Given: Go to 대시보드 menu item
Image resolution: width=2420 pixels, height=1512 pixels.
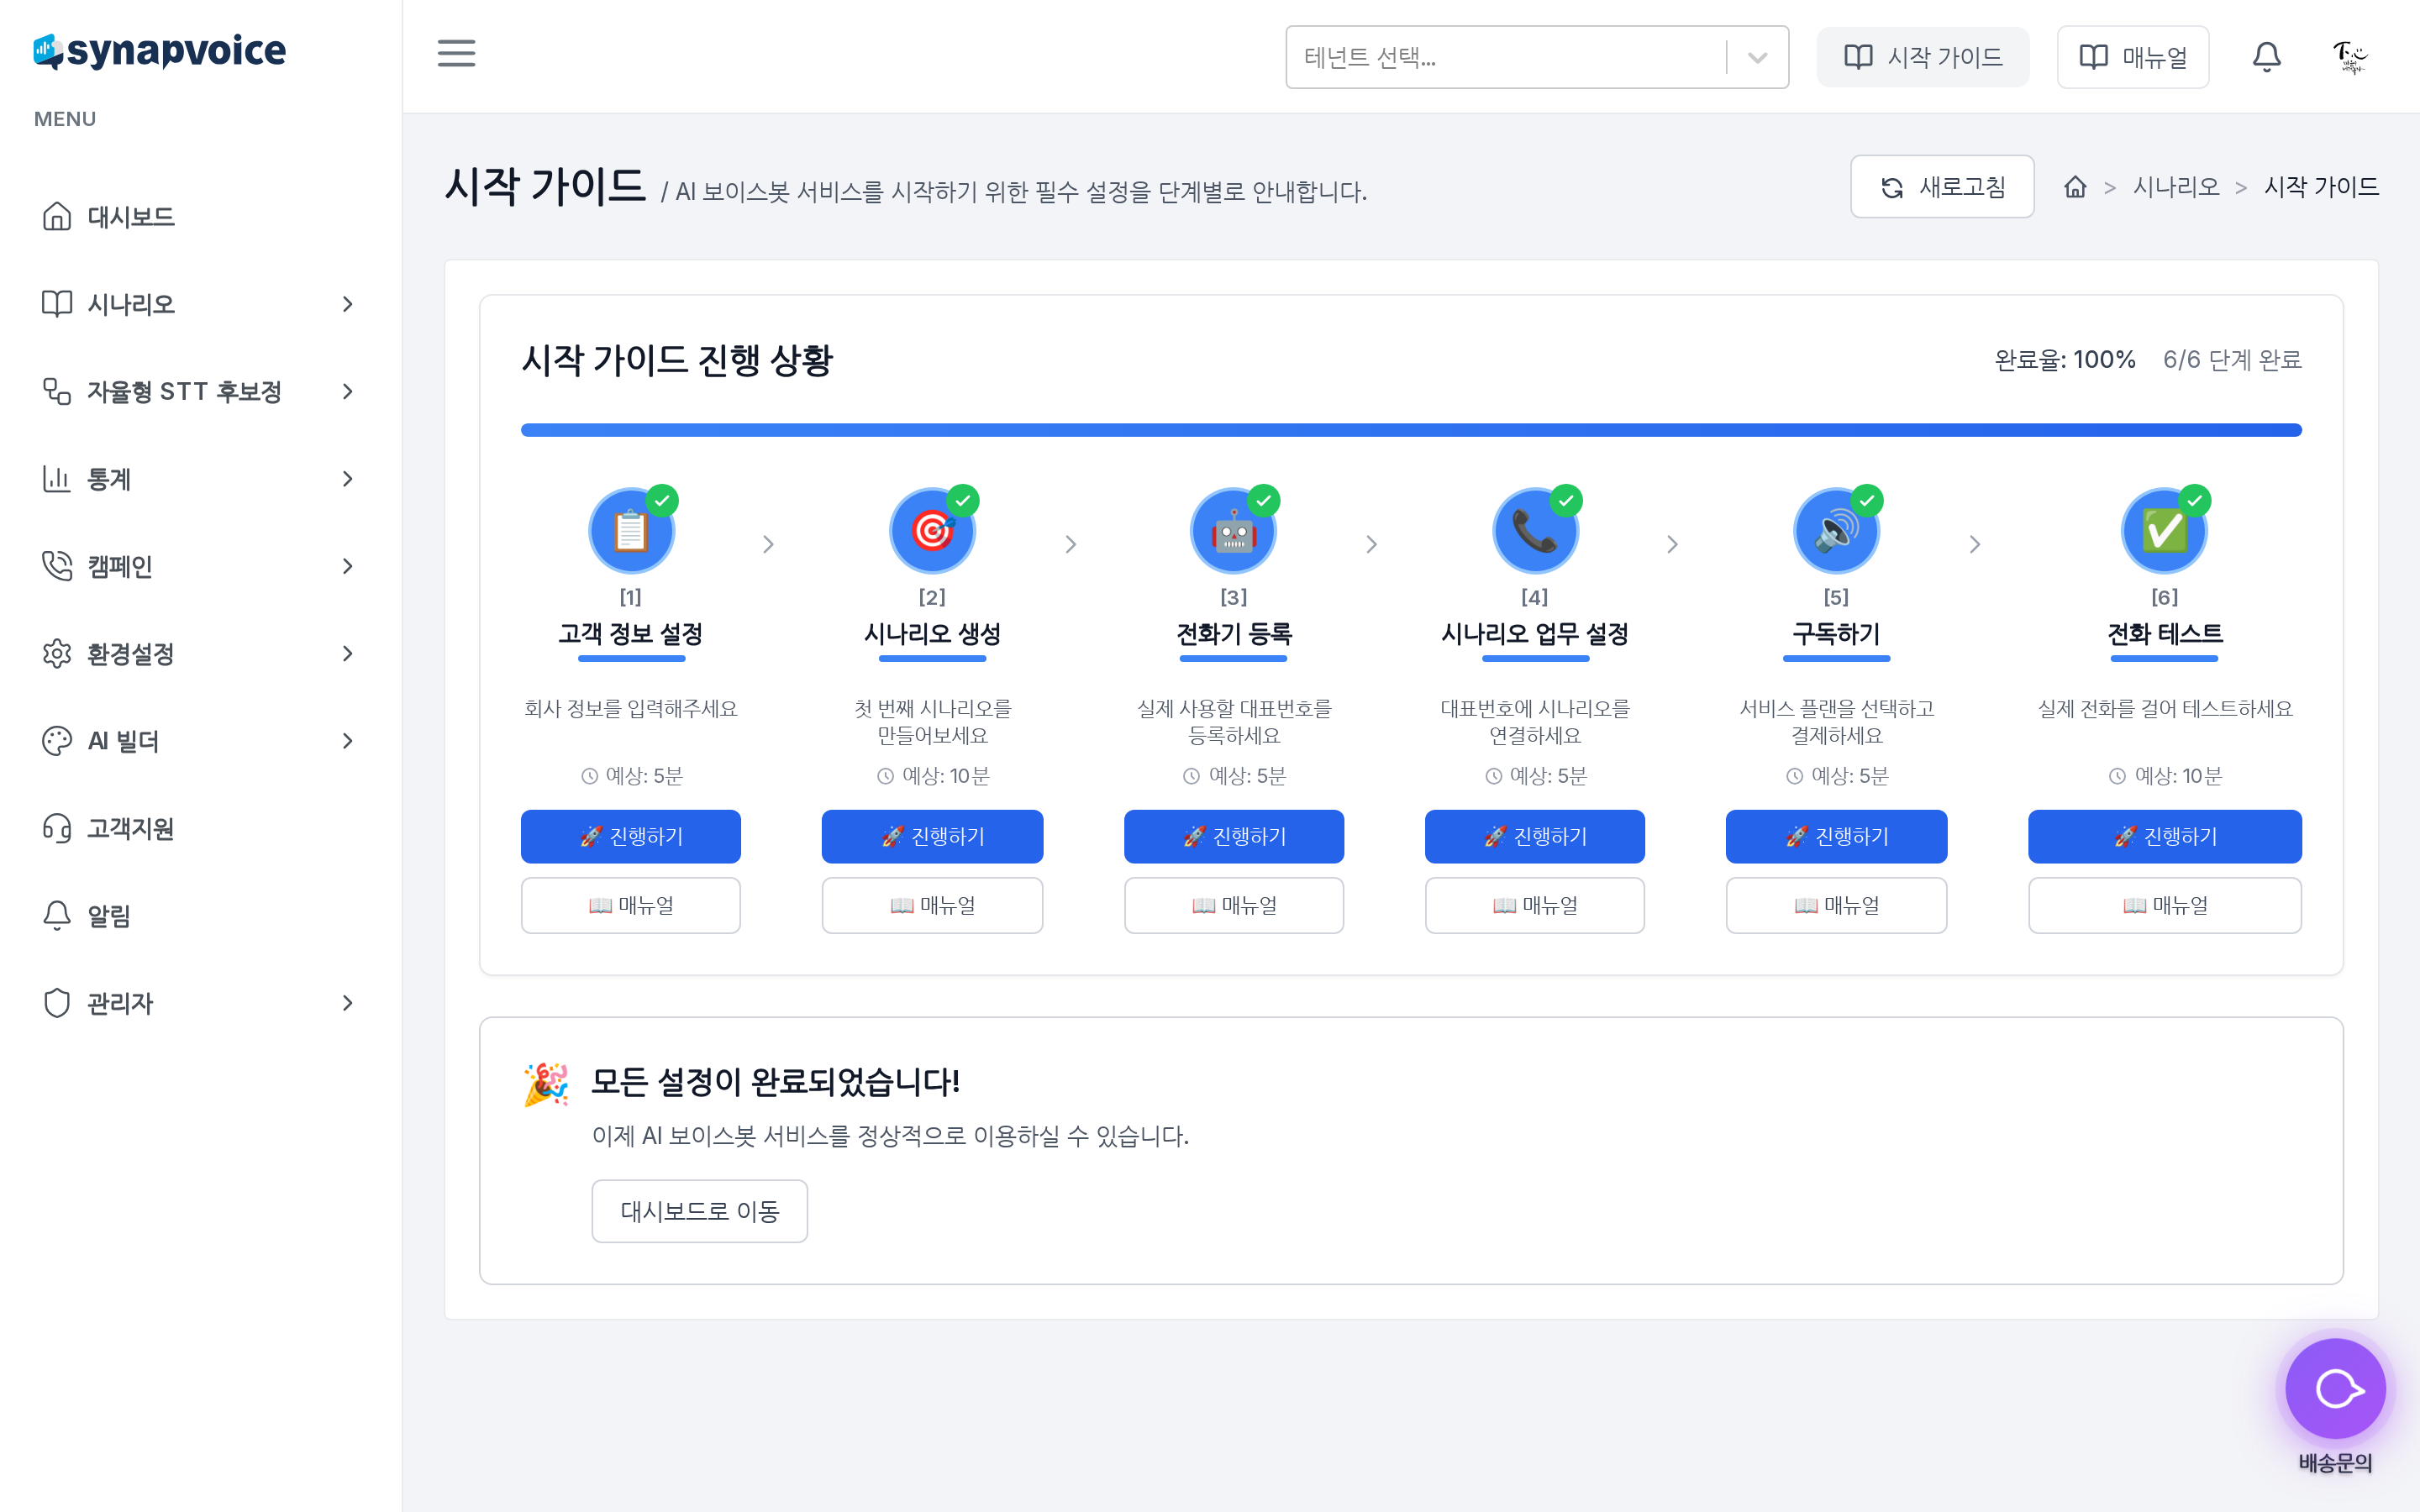Looking at the screenshot, I should coord(200,216).
